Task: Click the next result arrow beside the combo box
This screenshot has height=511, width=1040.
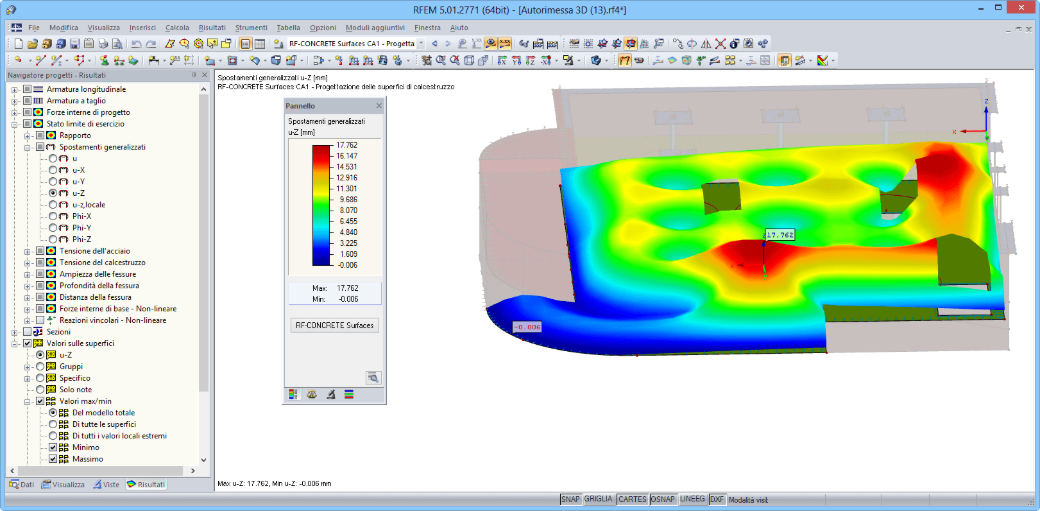Action: click(x=448, y=44)
